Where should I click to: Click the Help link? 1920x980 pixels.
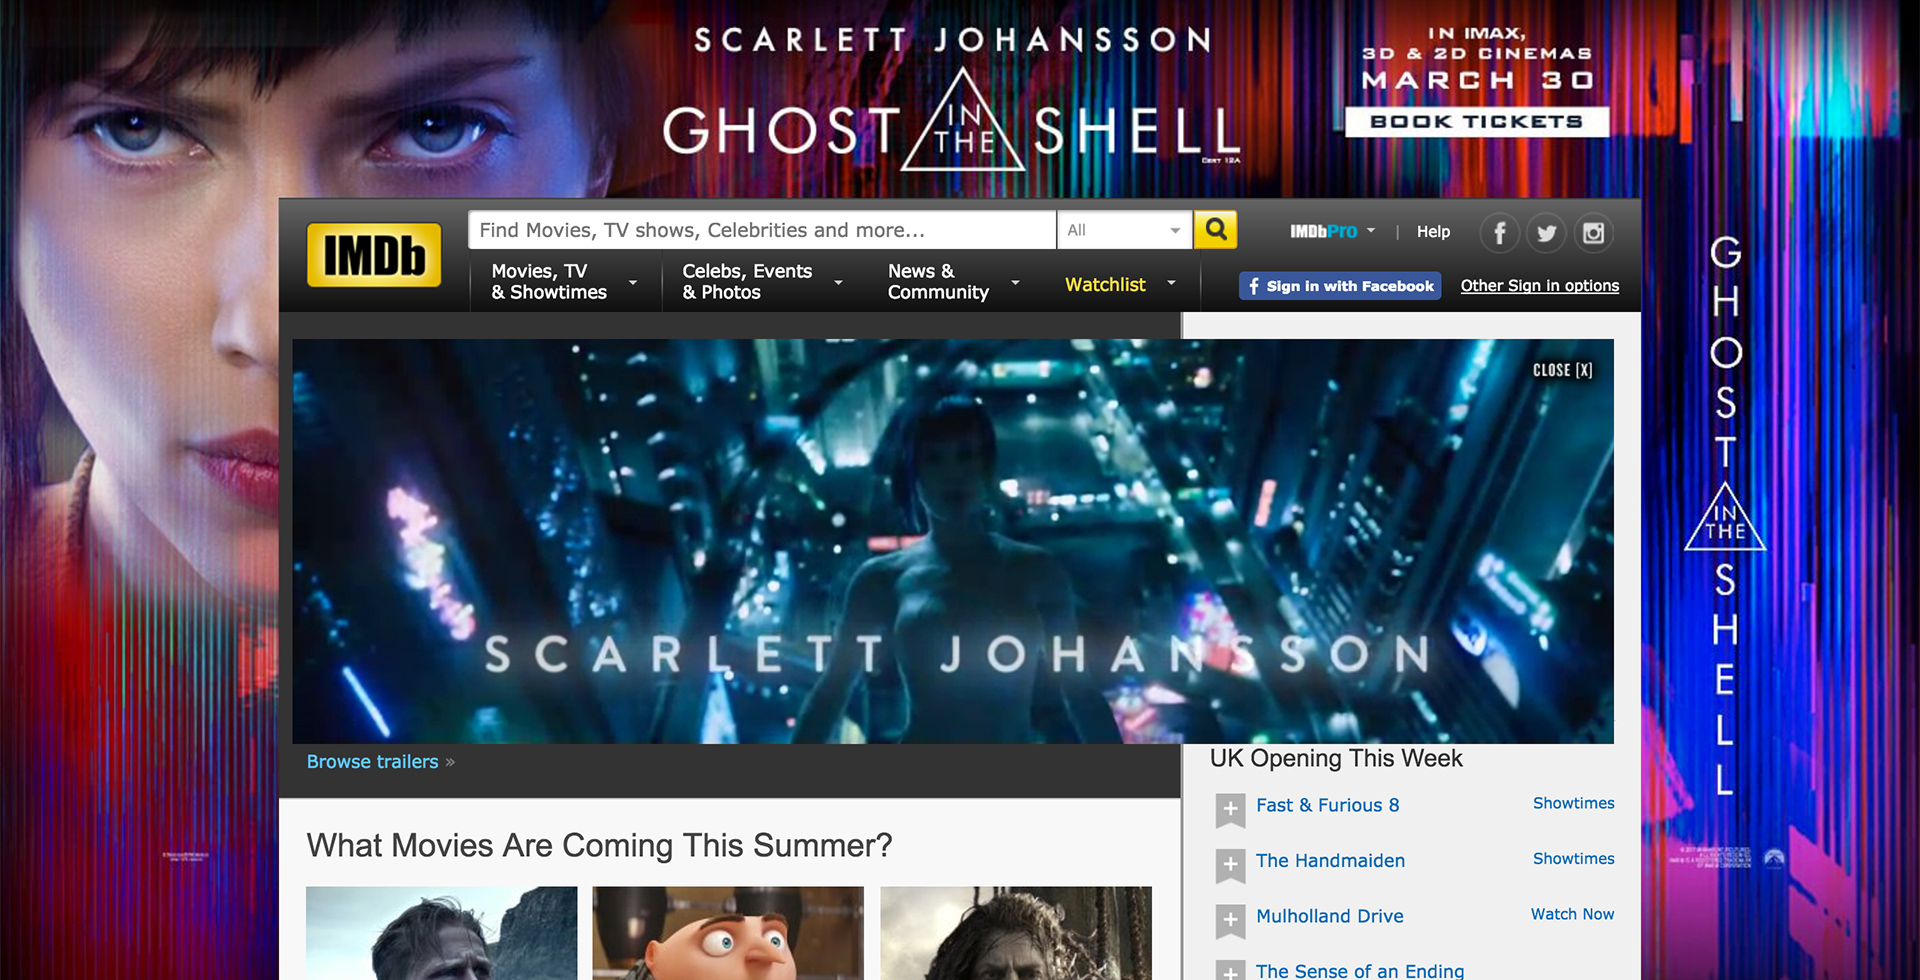(1433, 232)
